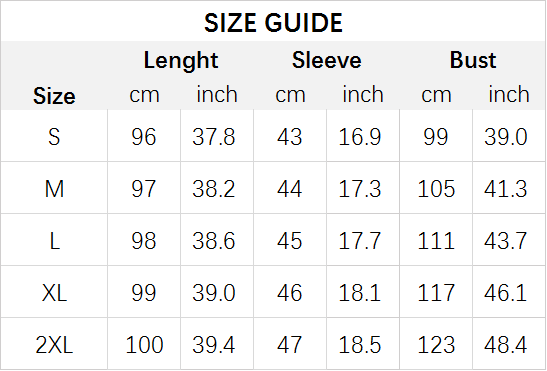Screen dimensions: 547x371
Task: Click the 37.8 inch length cell
Action: (213, 137)
